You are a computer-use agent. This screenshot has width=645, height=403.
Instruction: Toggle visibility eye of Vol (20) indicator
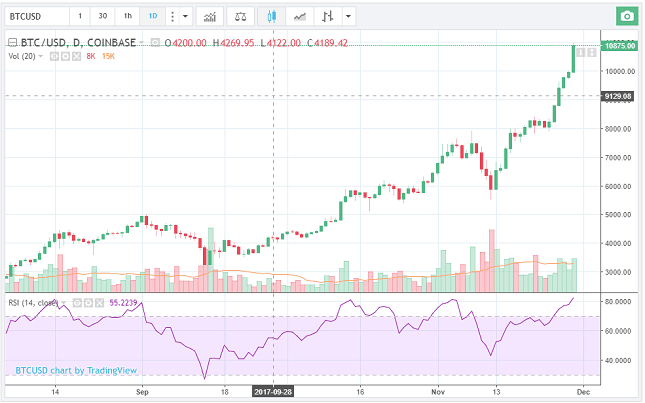click(x=54, y=56)
